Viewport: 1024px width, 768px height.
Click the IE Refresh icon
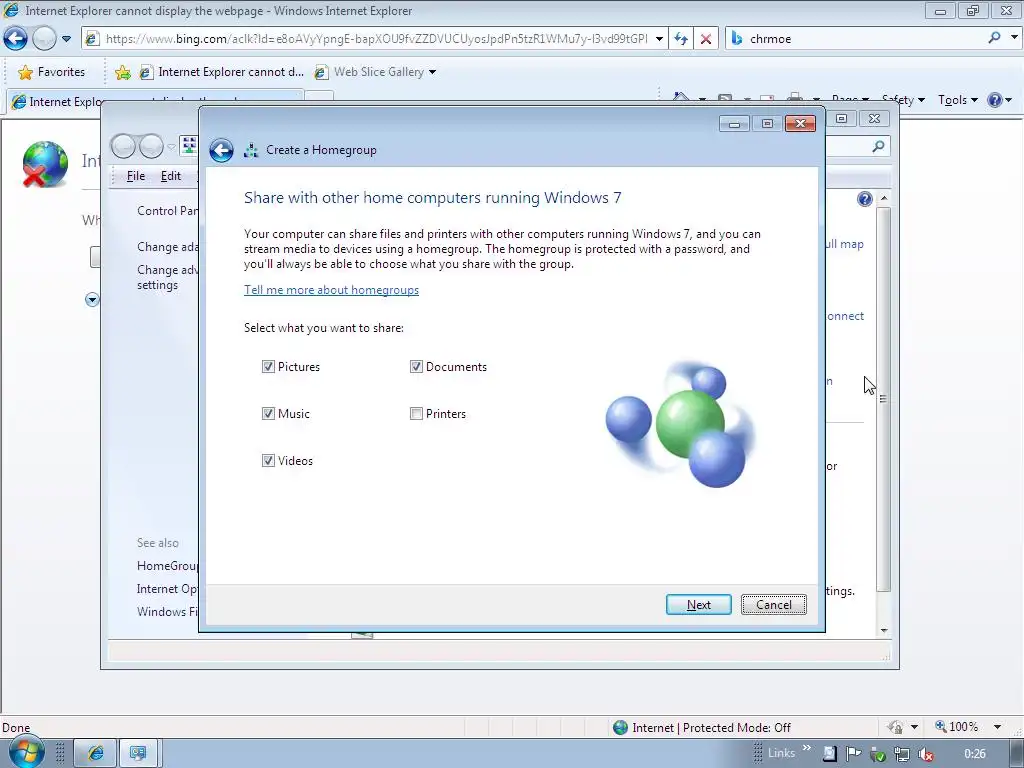(x=680, y=39)
